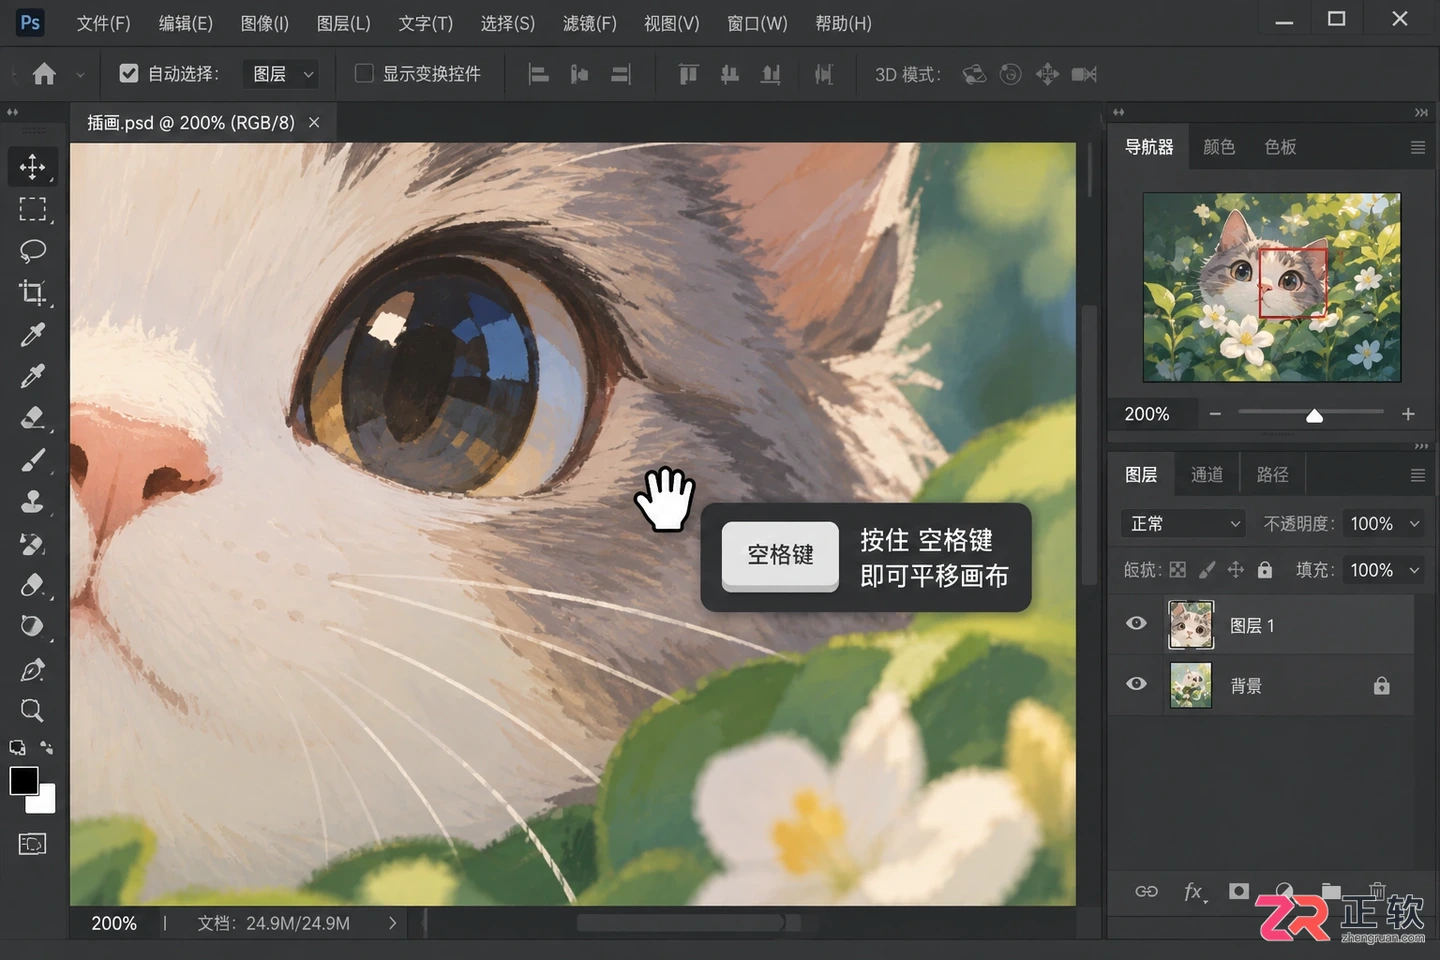The image size is (1440, 960).
Task: Open the 正常 blend mode dropdown
Action: click(x=1183, y=524)
